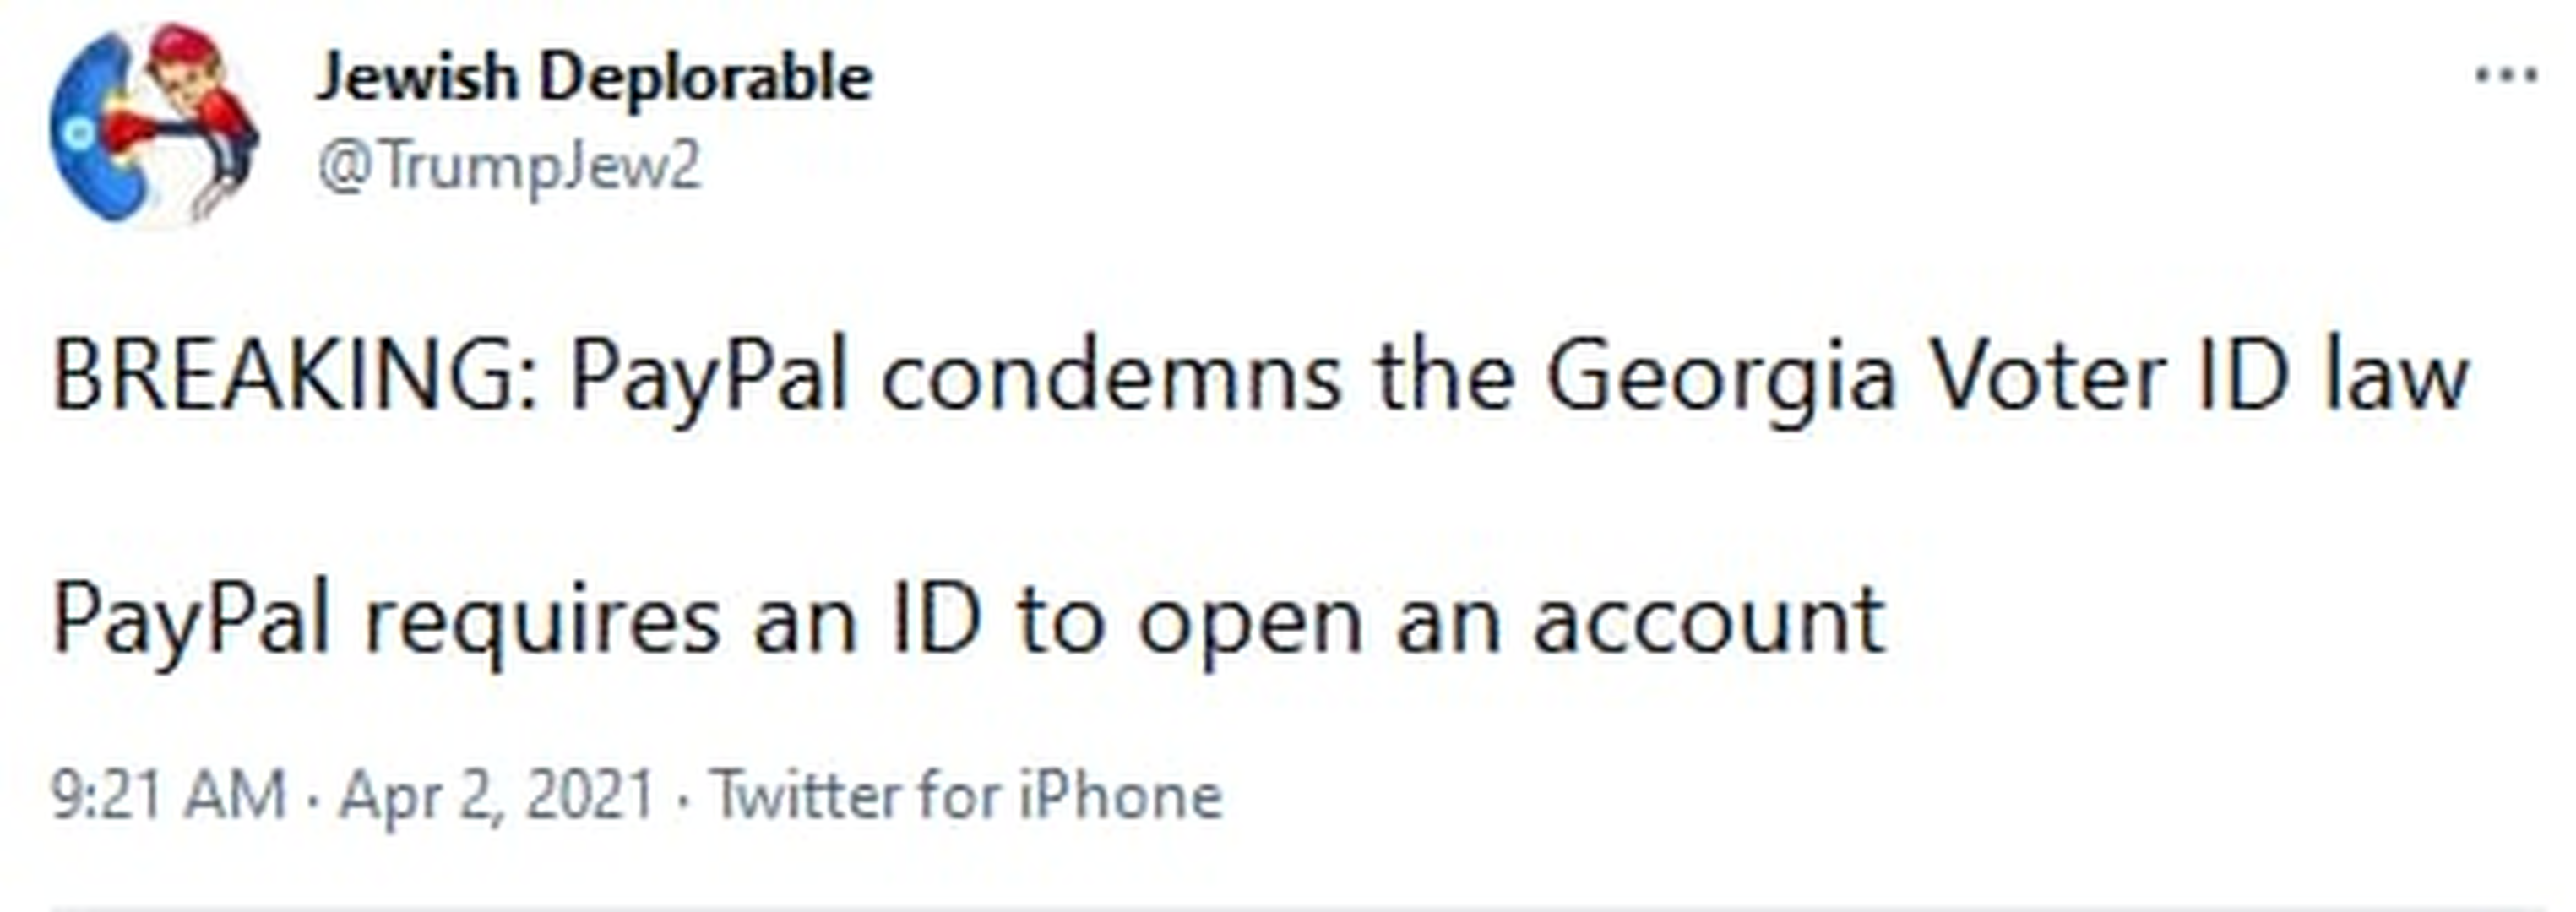The height and width of the screenshot is (912, 2576).
Task: Click the phrase 'Georgia Voter ID law'
Action: 2007,377
